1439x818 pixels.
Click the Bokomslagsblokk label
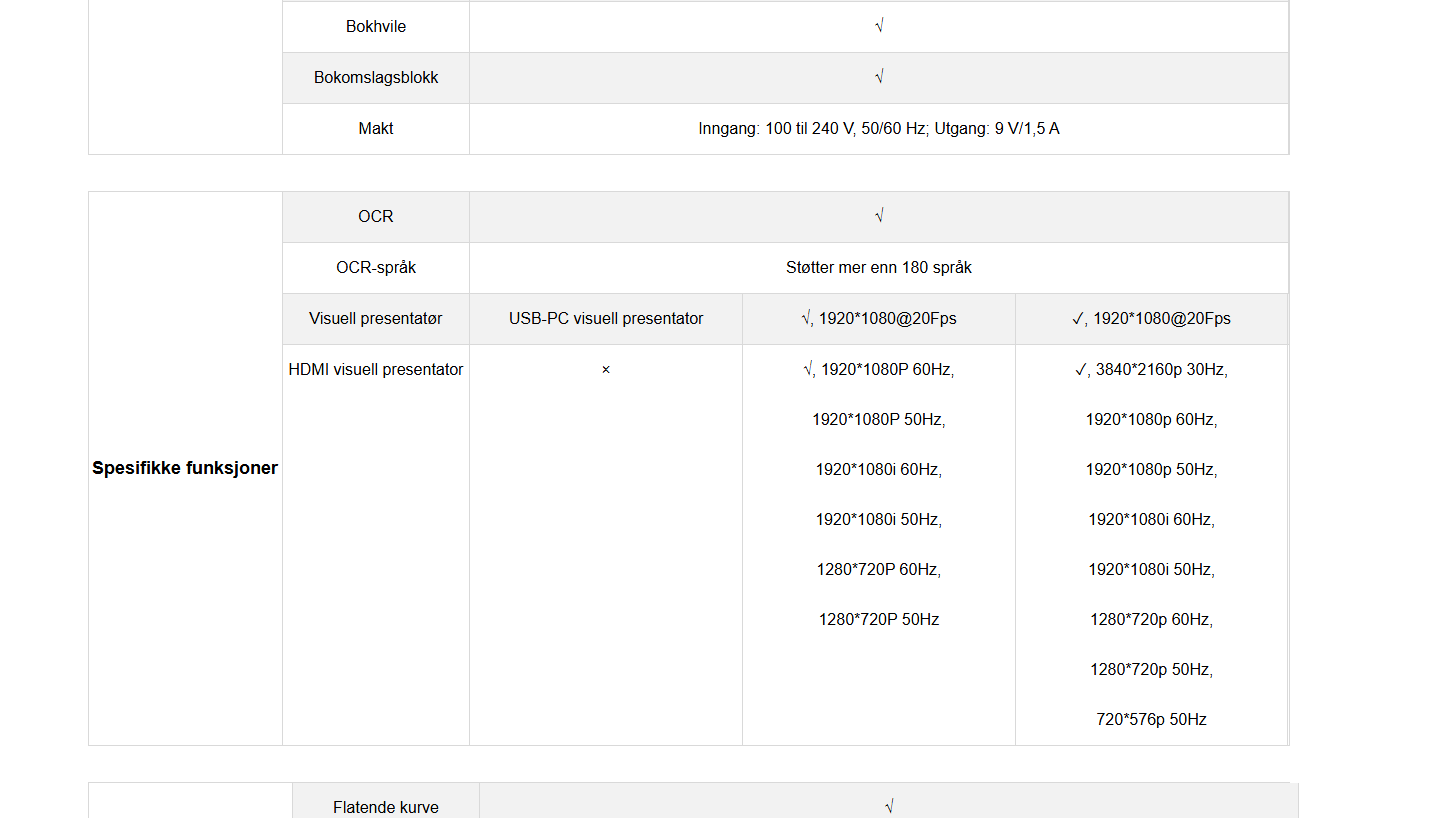click(376, 78)
